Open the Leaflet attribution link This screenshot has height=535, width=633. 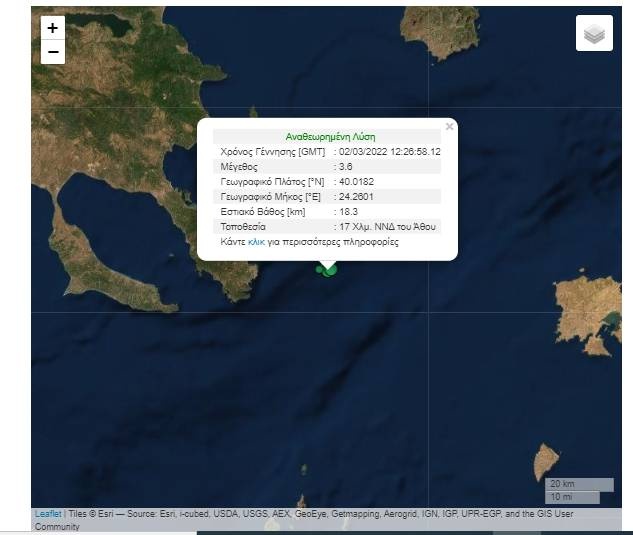47,514
